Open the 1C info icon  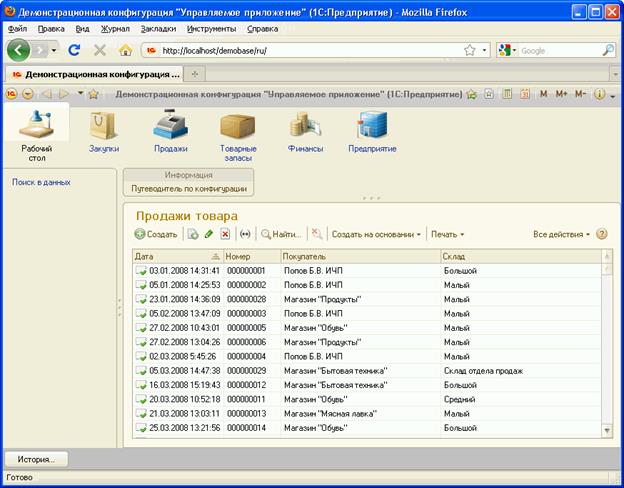[599, 94]
